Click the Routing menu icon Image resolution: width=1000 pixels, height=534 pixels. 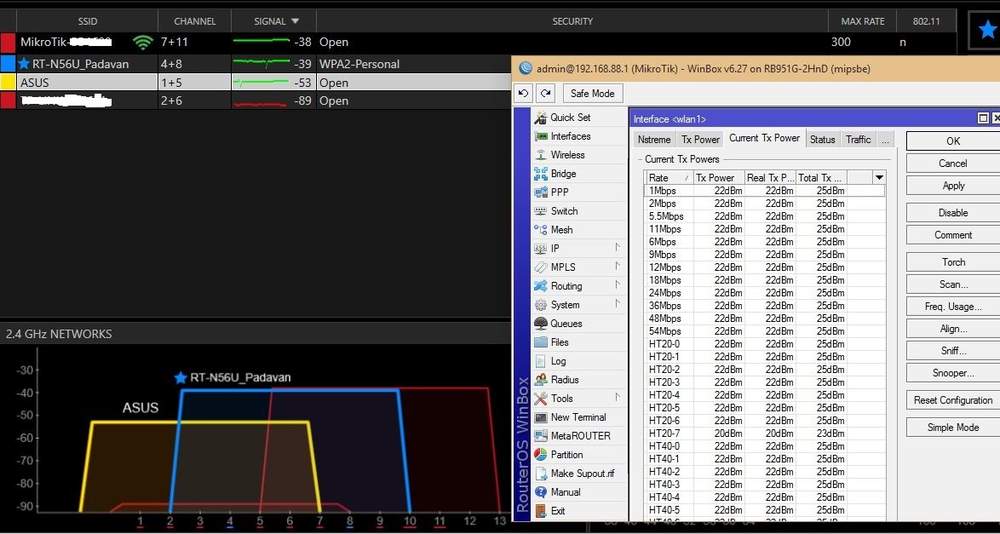click(x=541, y=286)
